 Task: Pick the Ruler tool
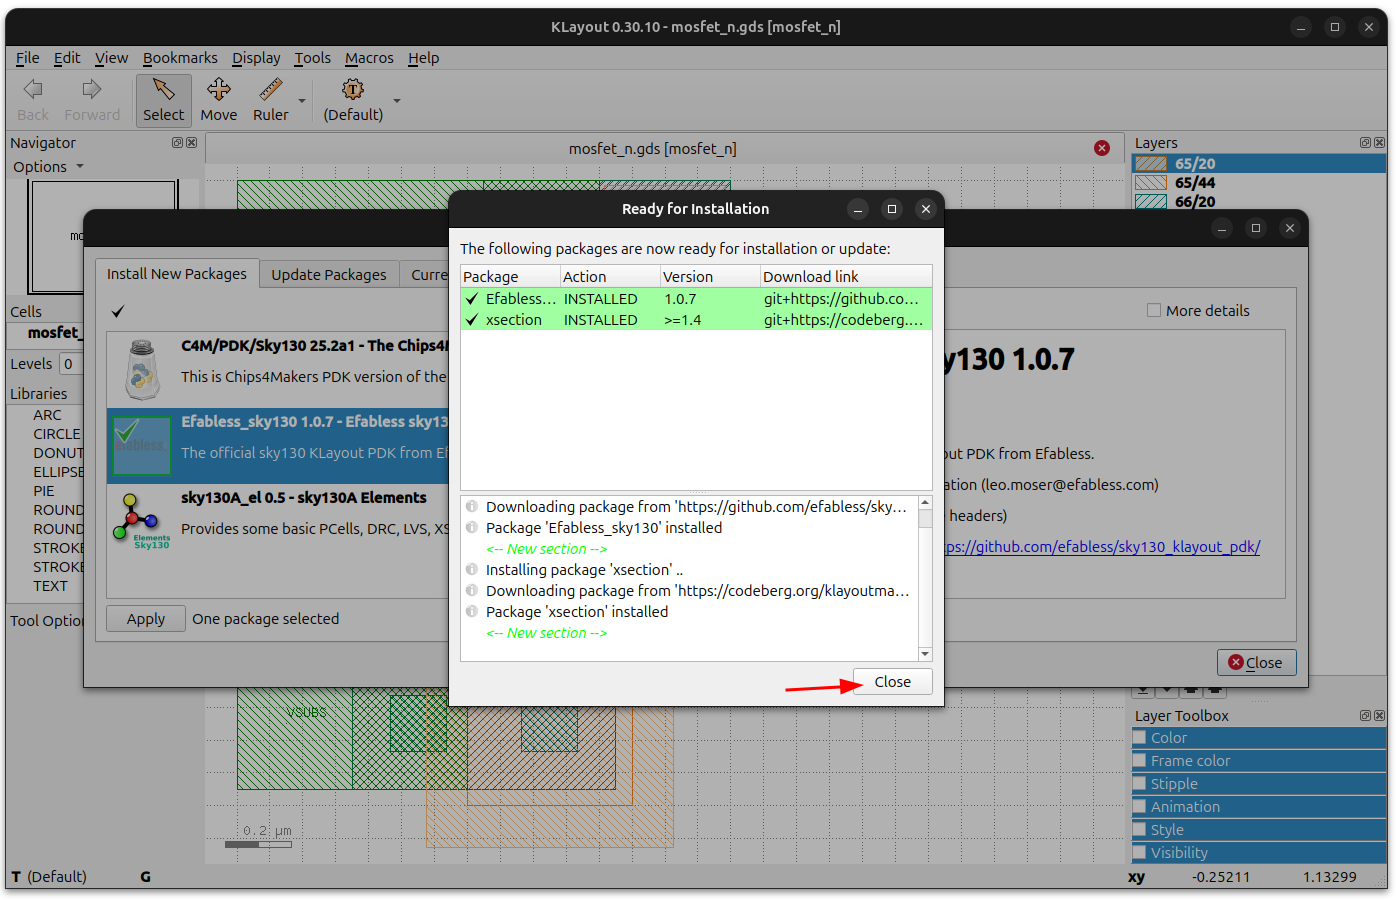[271, 100]
